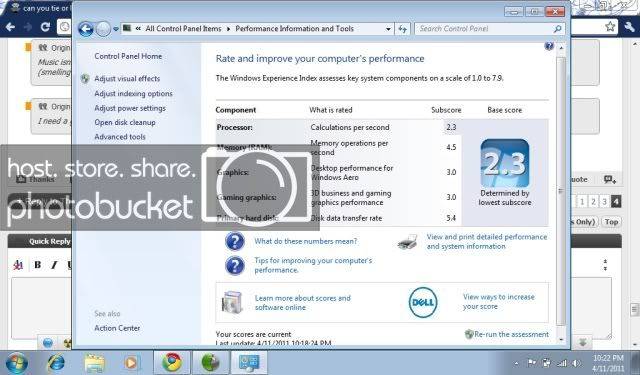This screenshot has height=375, width=640.
Task: View and print detailed performance information
Action: [487, 242]
